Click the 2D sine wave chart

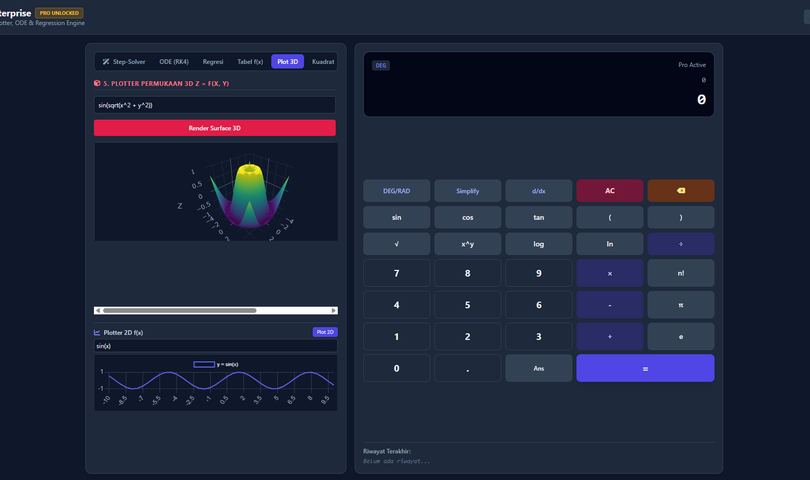point(215,383)
